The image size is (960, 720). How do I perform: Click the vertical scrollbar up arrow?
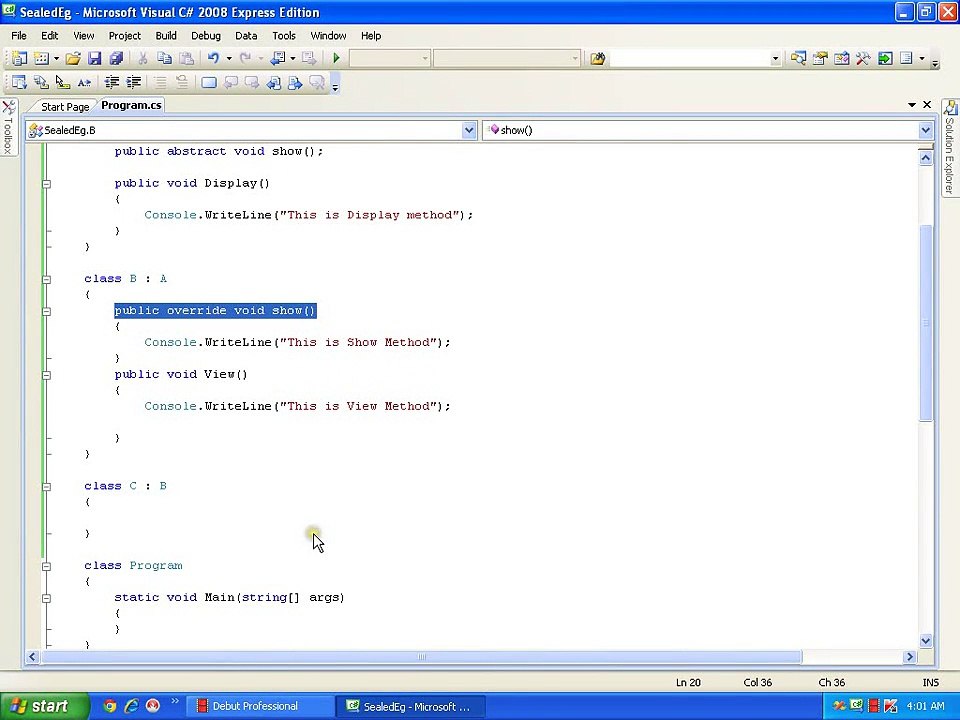click(926, 158)
